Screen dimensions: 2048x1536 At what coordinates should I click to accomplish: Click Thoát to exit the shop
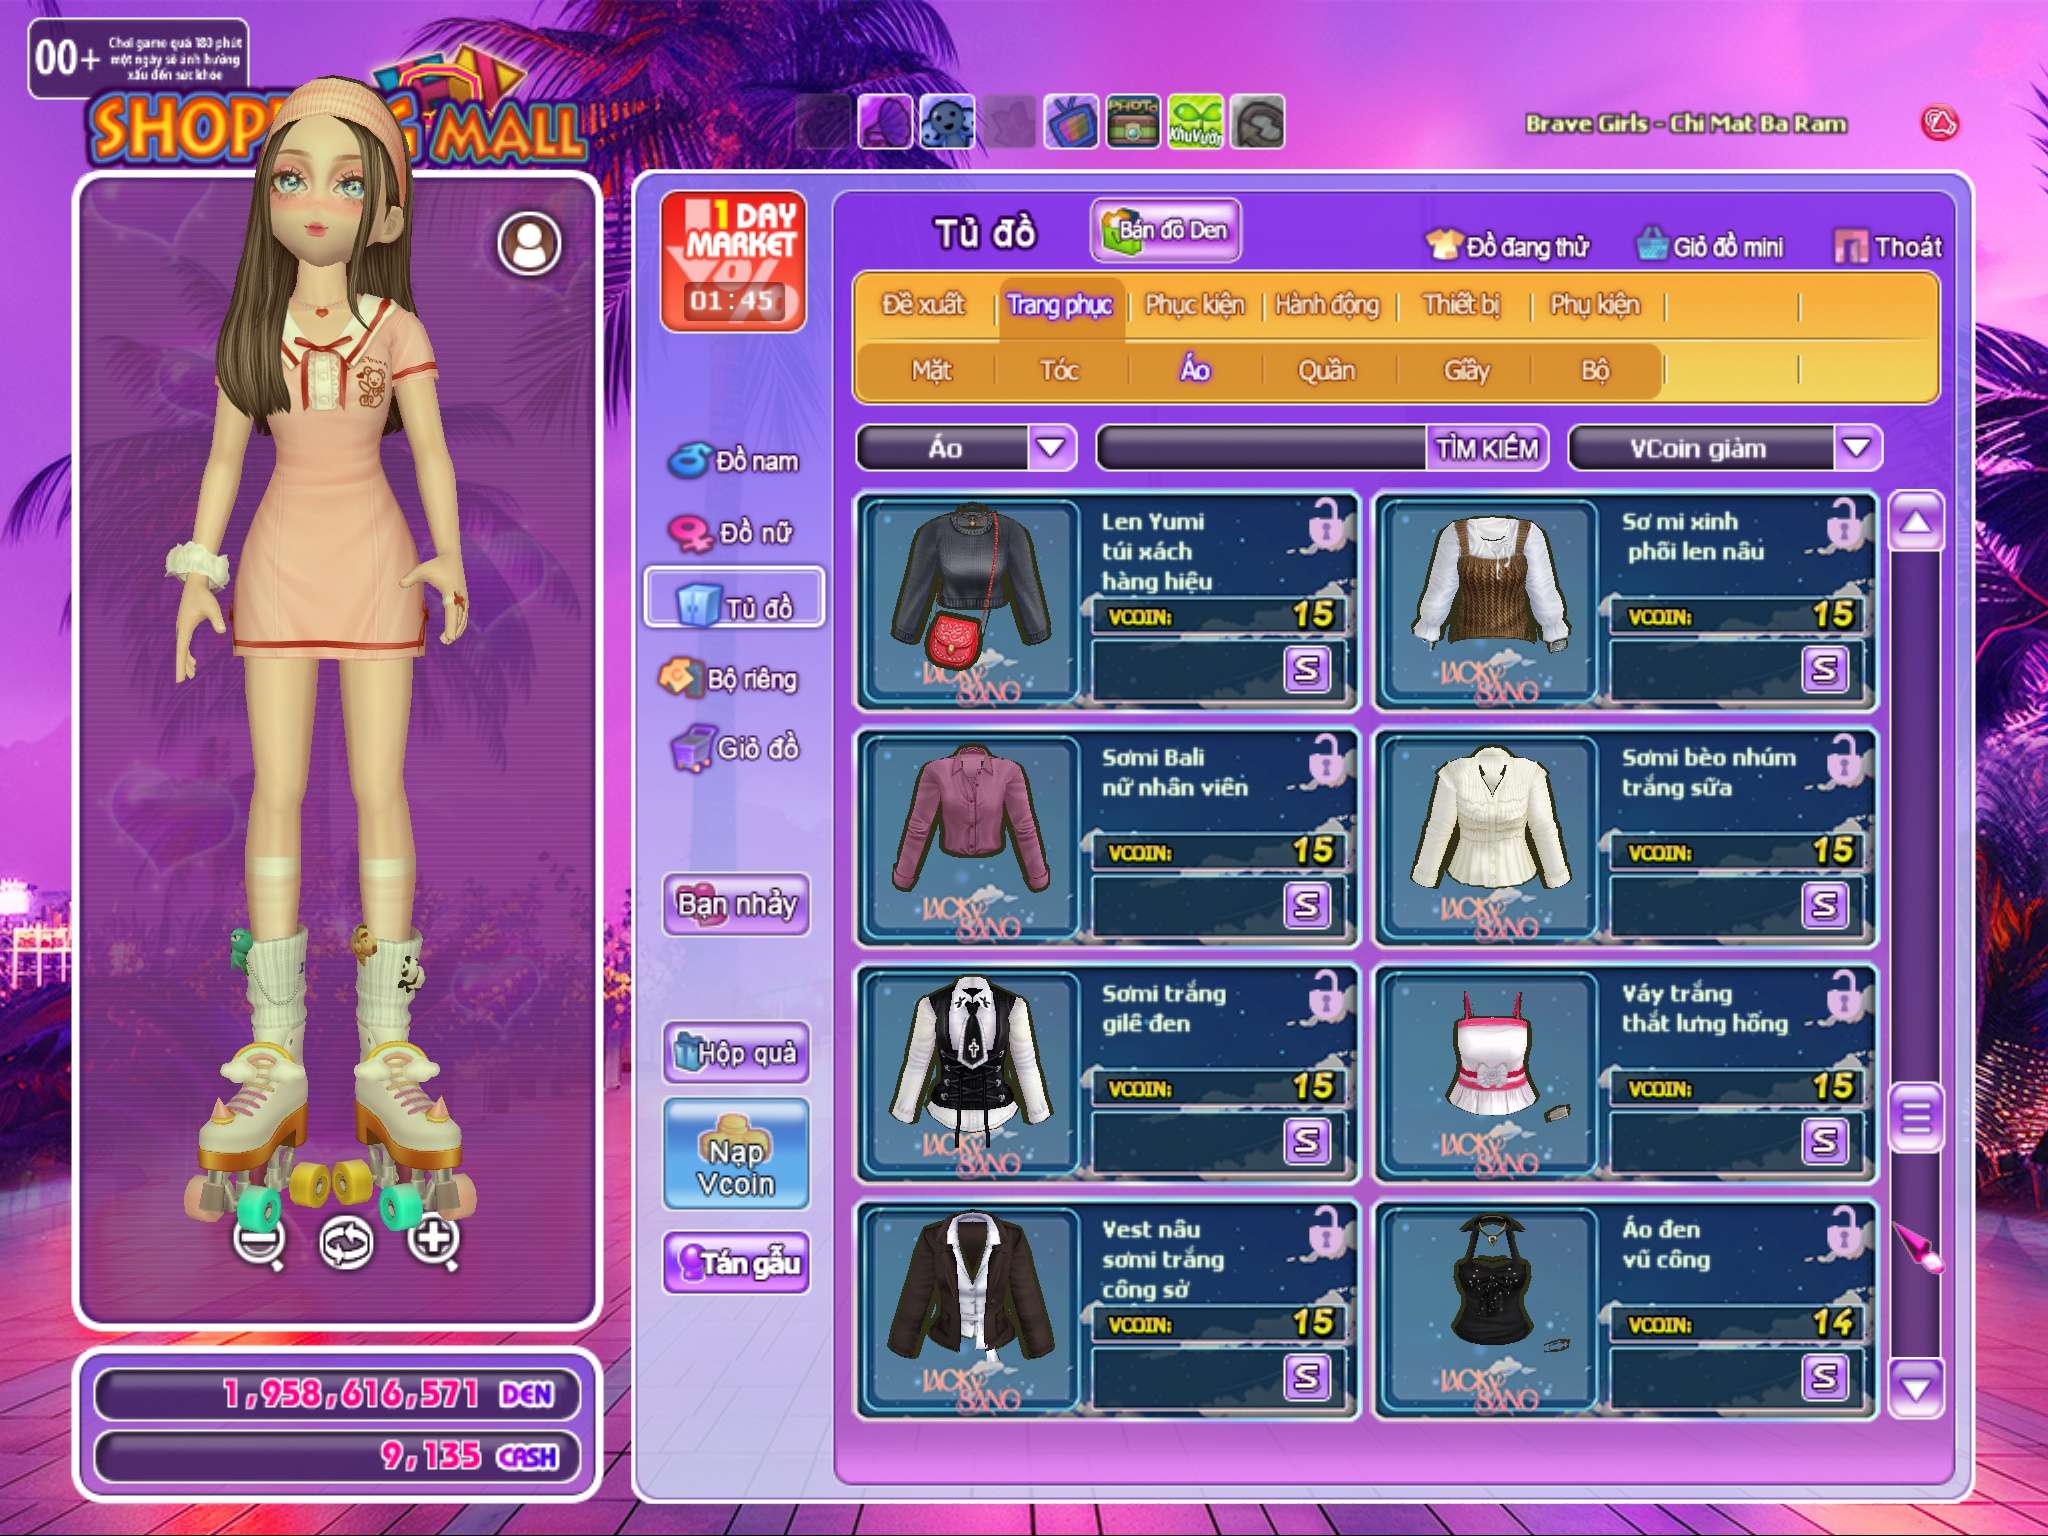[1889, 246]
